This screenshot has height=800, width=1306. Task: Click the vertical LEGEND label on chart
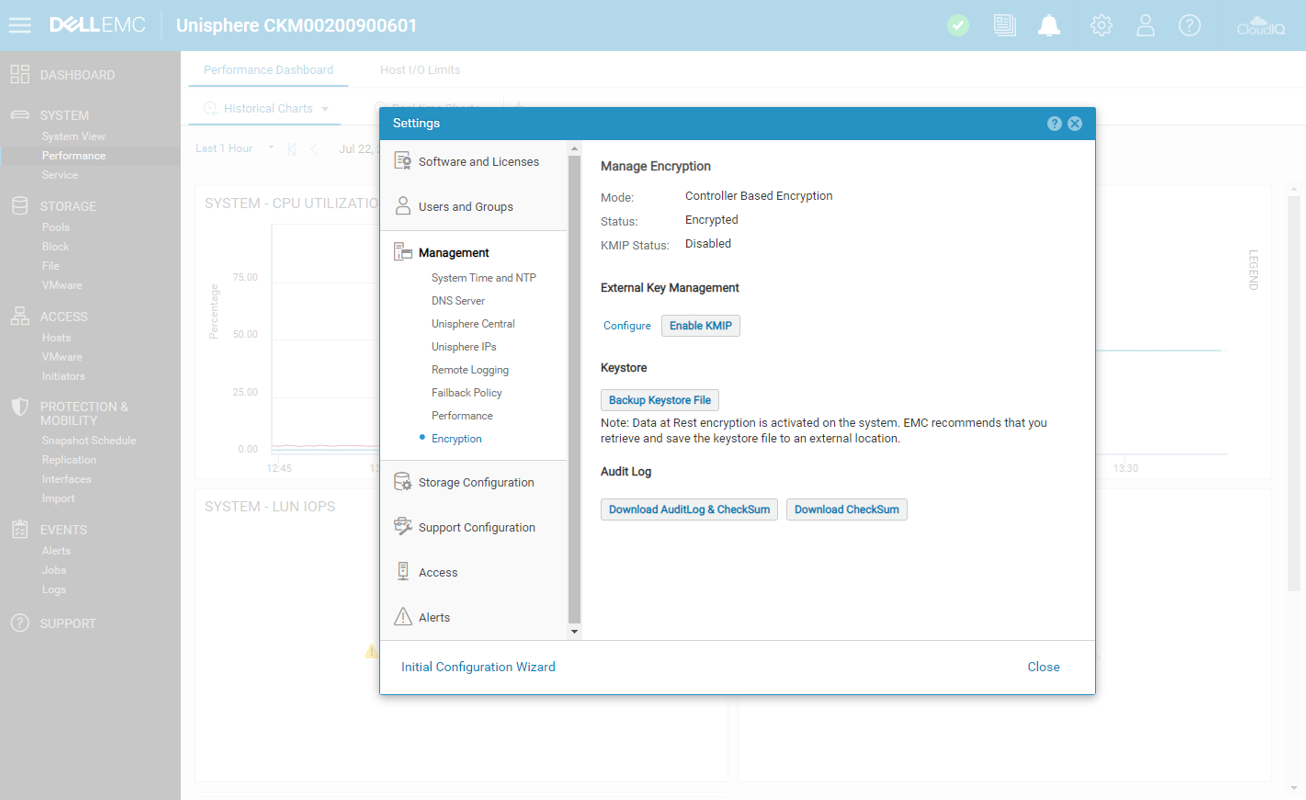coord(1253,270)
